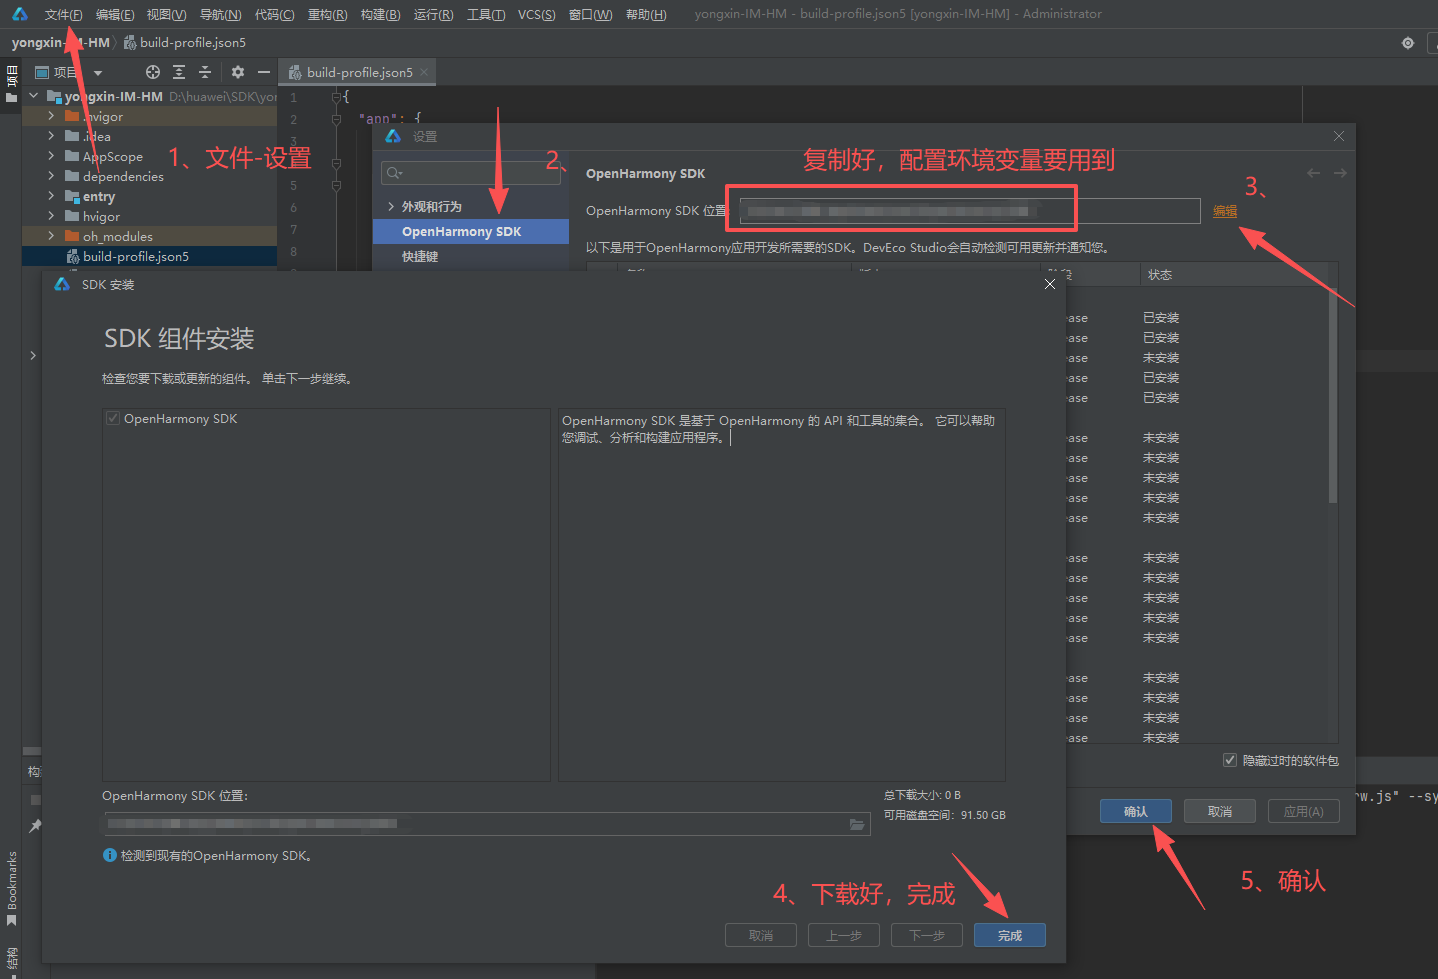
Task: Click 确认 button in settings dialog
Action: [x=1136, y=811]
